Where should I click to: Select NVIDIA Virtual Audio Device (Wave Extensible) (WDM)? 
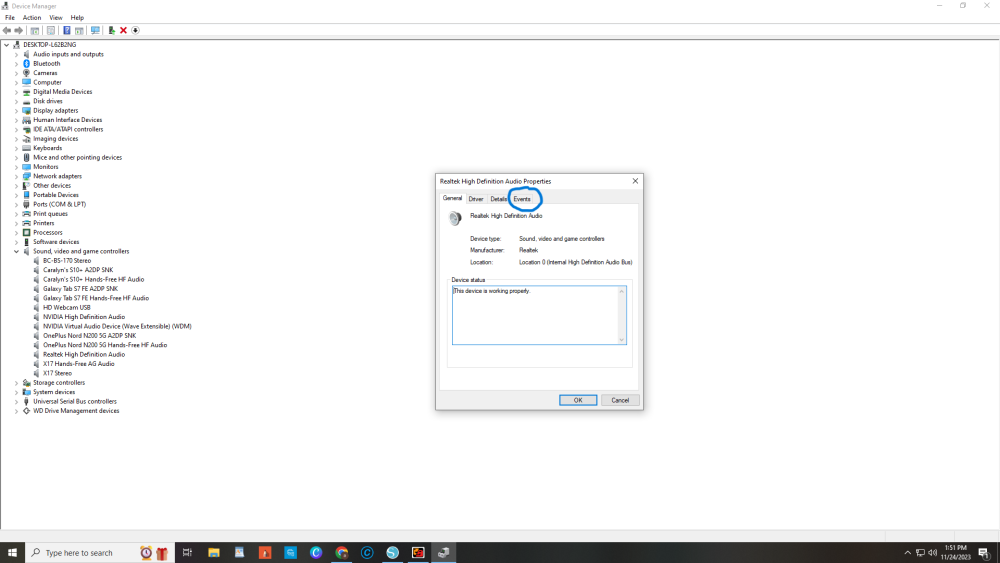[x=117, y=326]
